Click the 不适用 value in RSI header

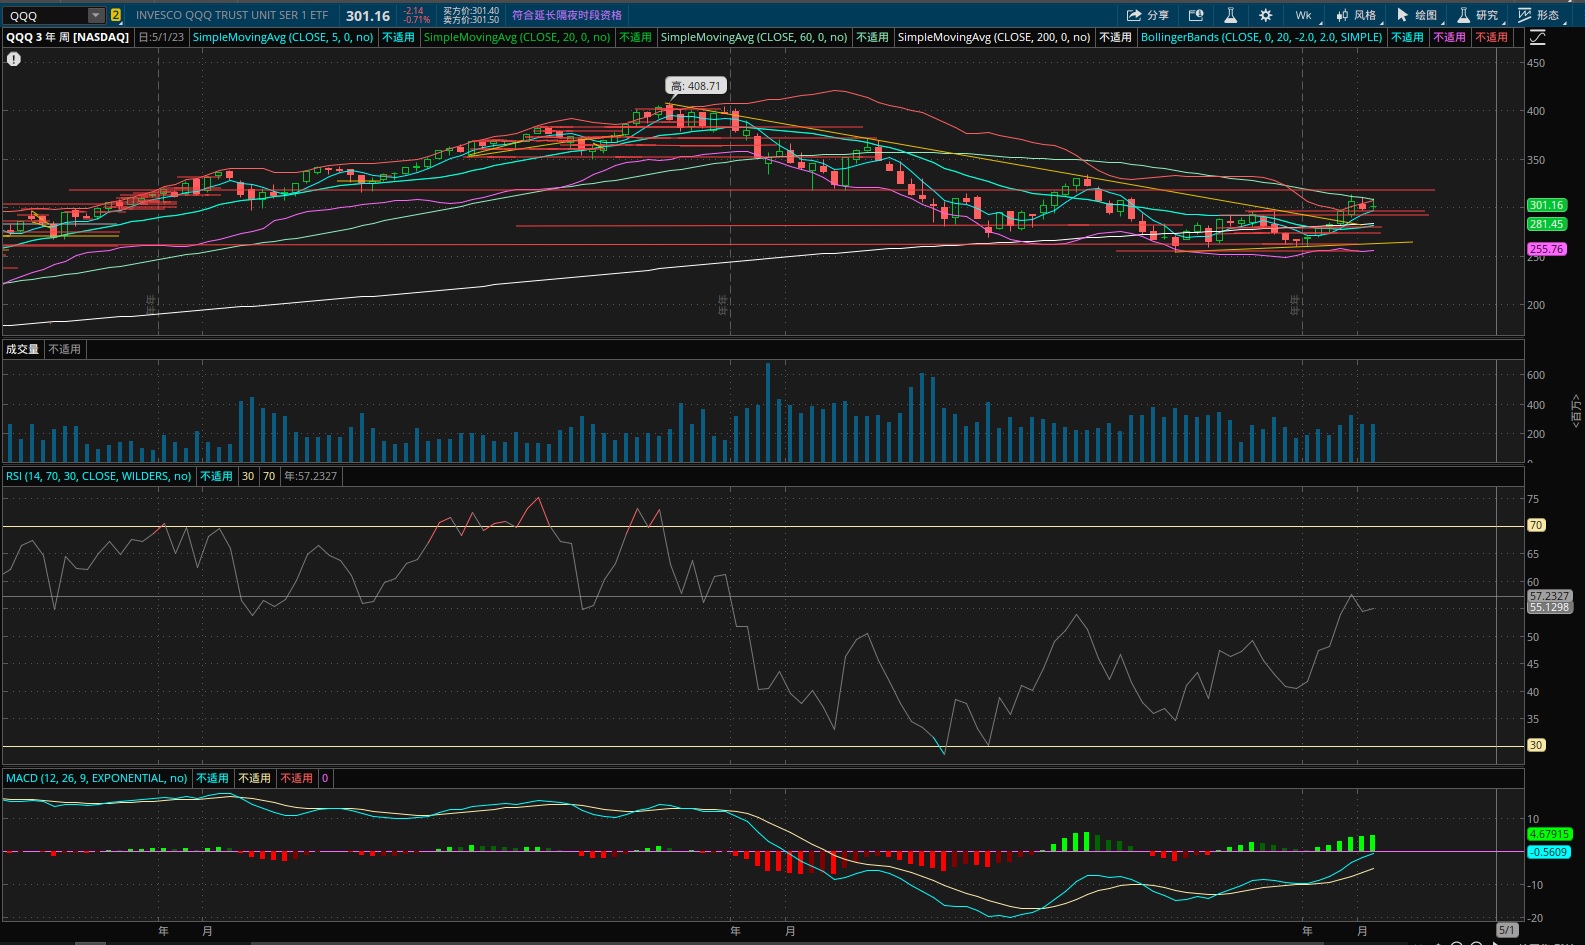tap(216, 476)
